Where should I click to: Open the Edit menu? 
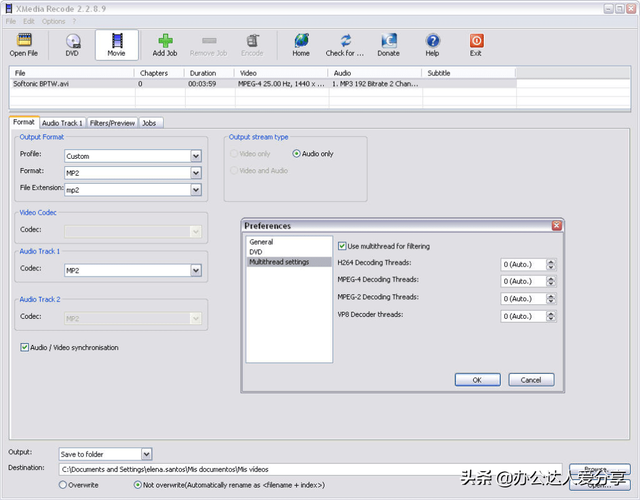29,21
